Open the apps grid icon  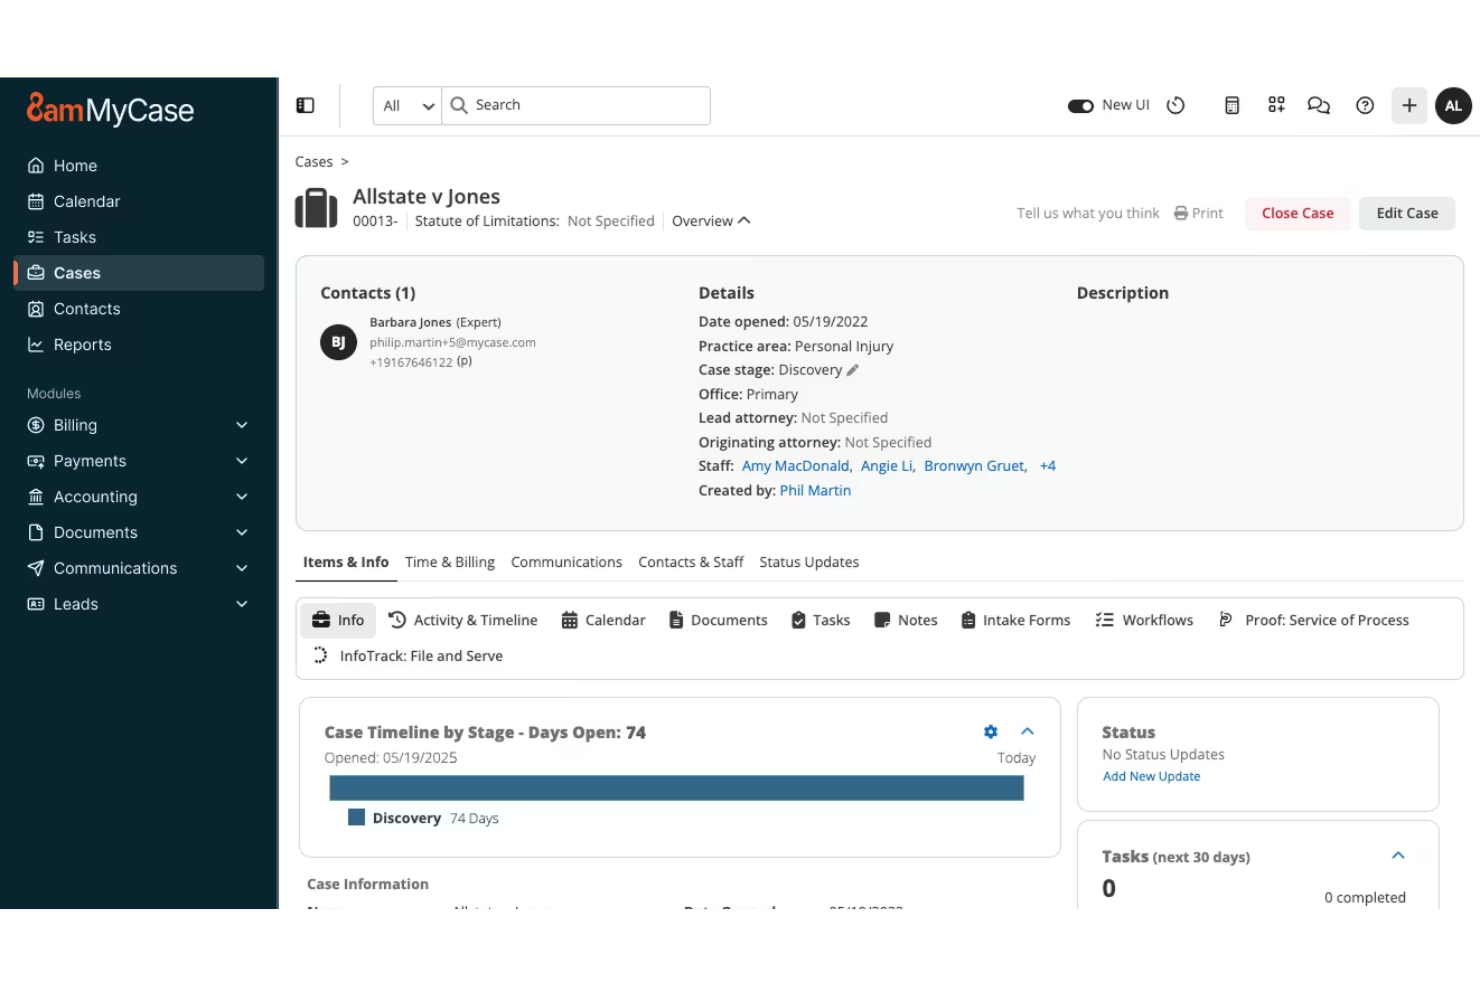1276,105
